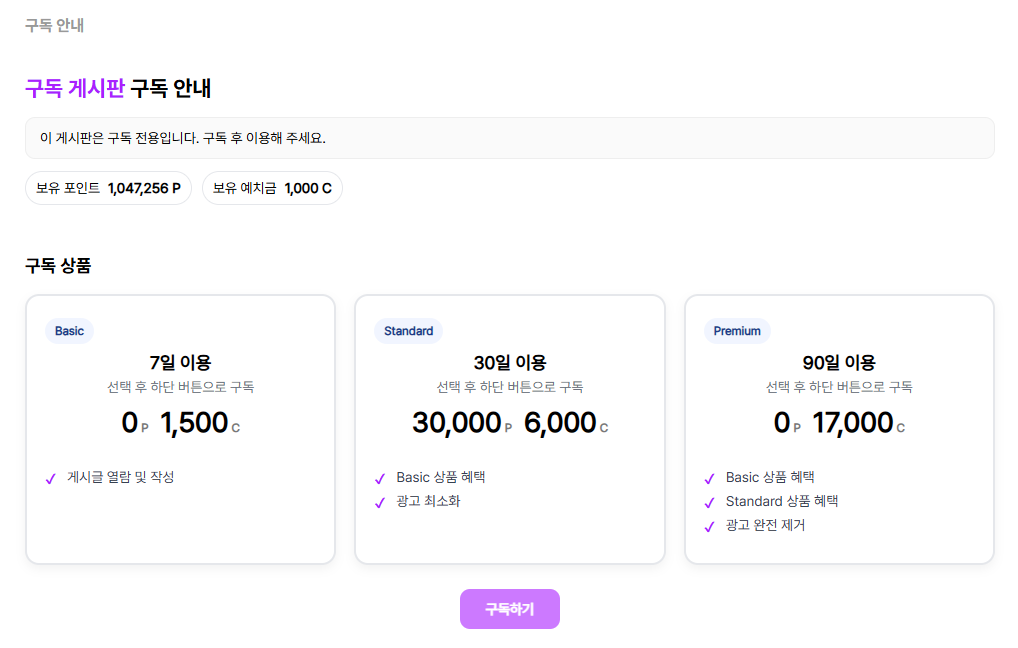Click checkmark beside Basic 상품 혜택 in Standard card
Image resolution: width=1018 pixels, height=648 pixels.
click(x=380, y=479)
